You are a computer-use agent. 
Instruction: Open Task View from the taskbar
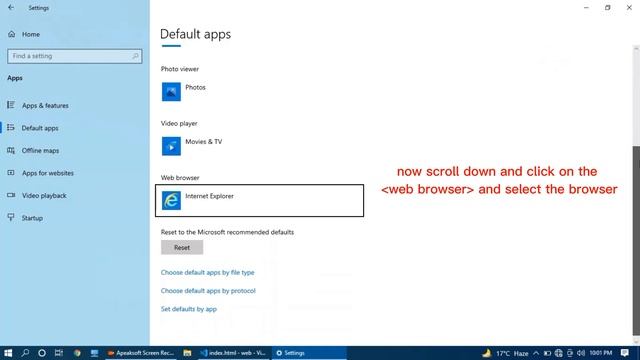click(59, 353)
